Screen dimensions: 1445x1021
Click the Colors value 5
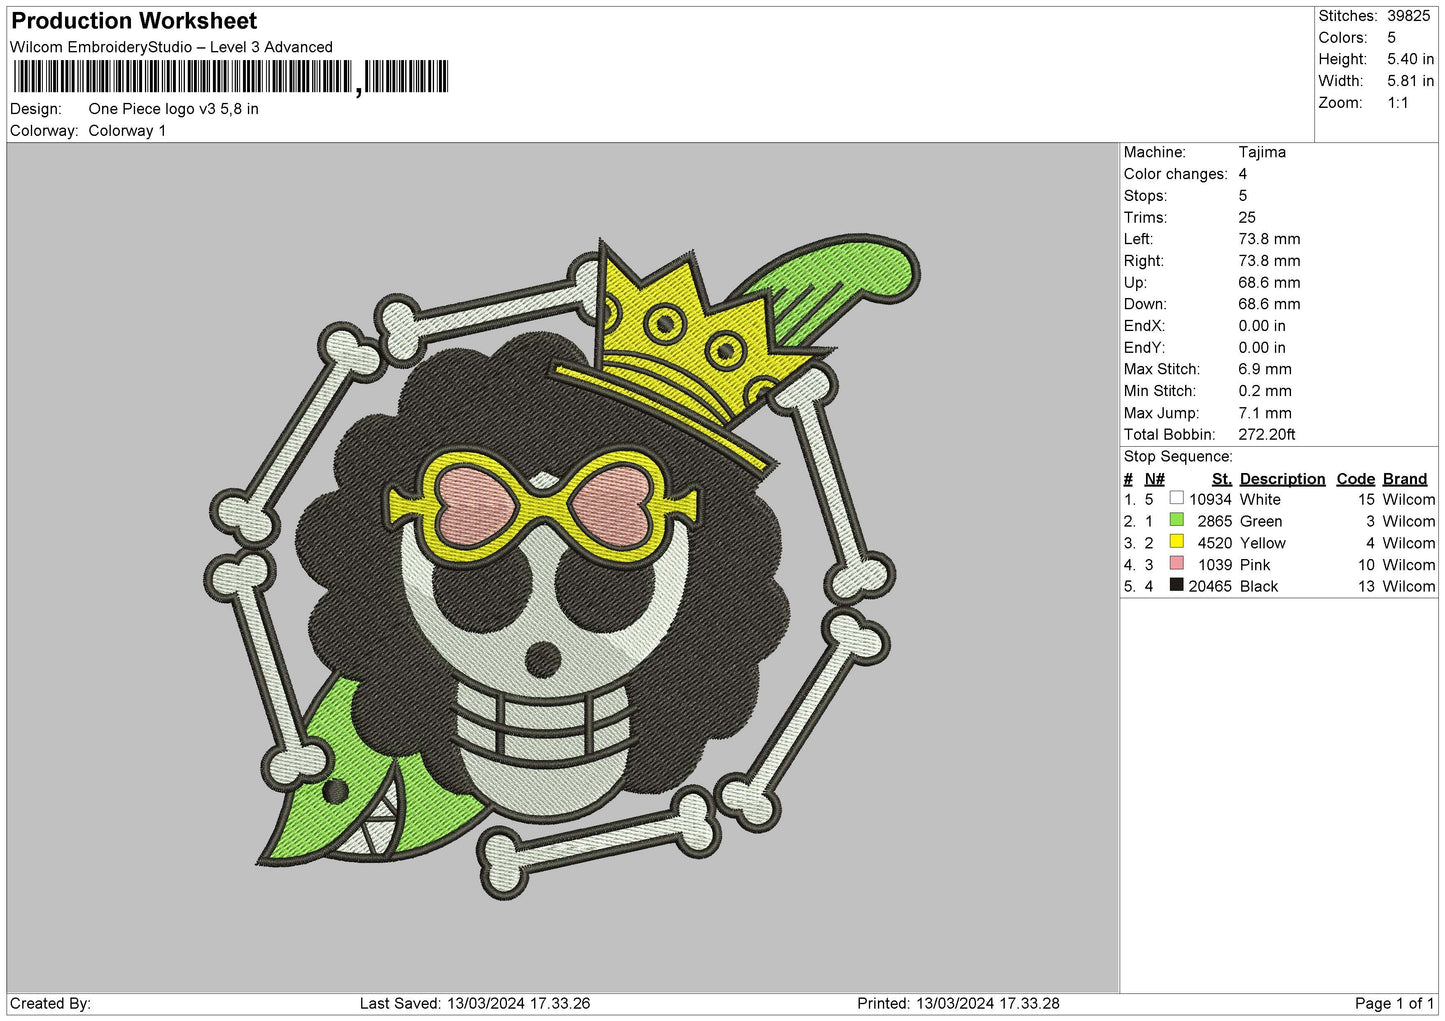1391,38
